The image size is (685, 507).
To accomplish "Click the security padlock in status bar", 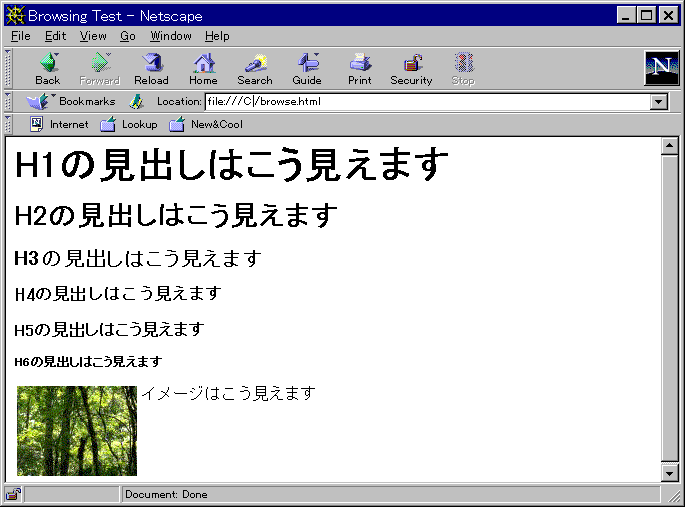I will point(13,494).
